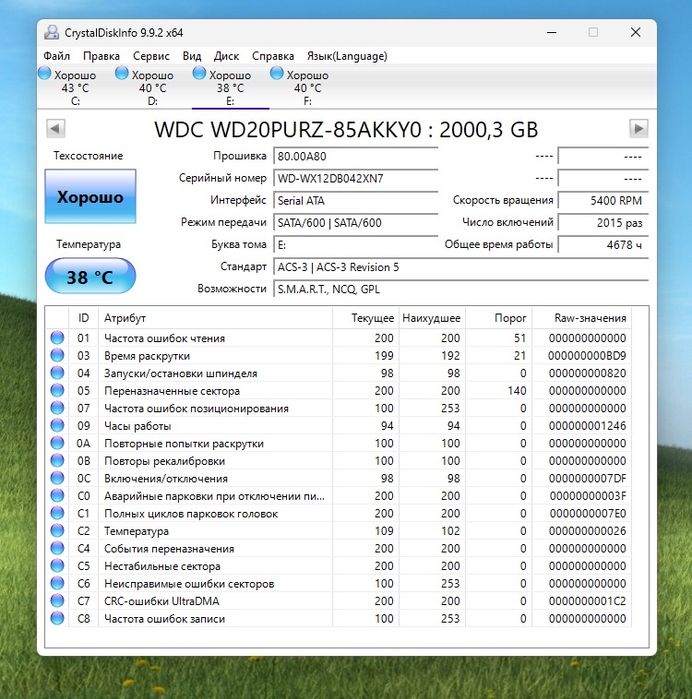Viewport: 692px width, 699px height.
Task: Click status orb for attribute C7 CRC errors
Action: pos(57,601)
